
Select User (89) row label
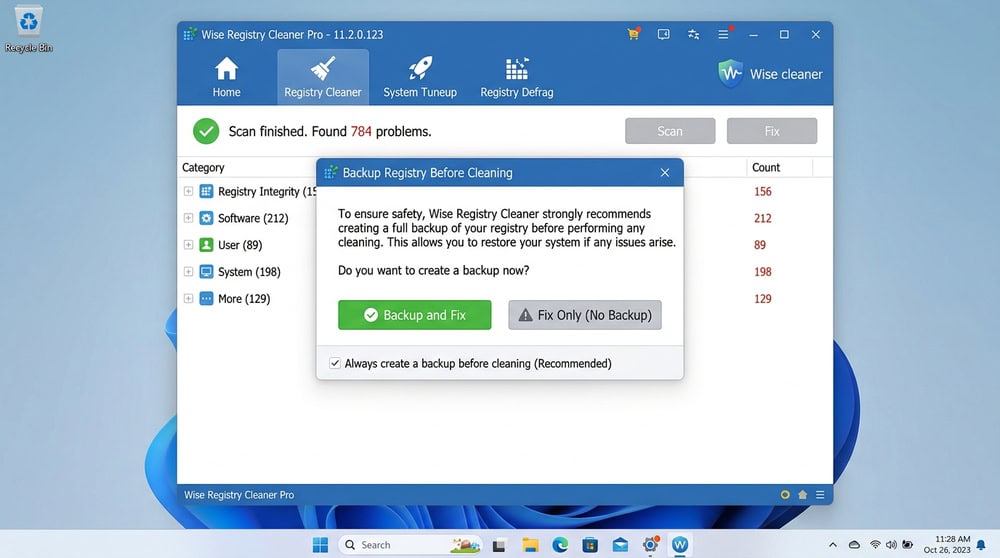pos(240,245)
